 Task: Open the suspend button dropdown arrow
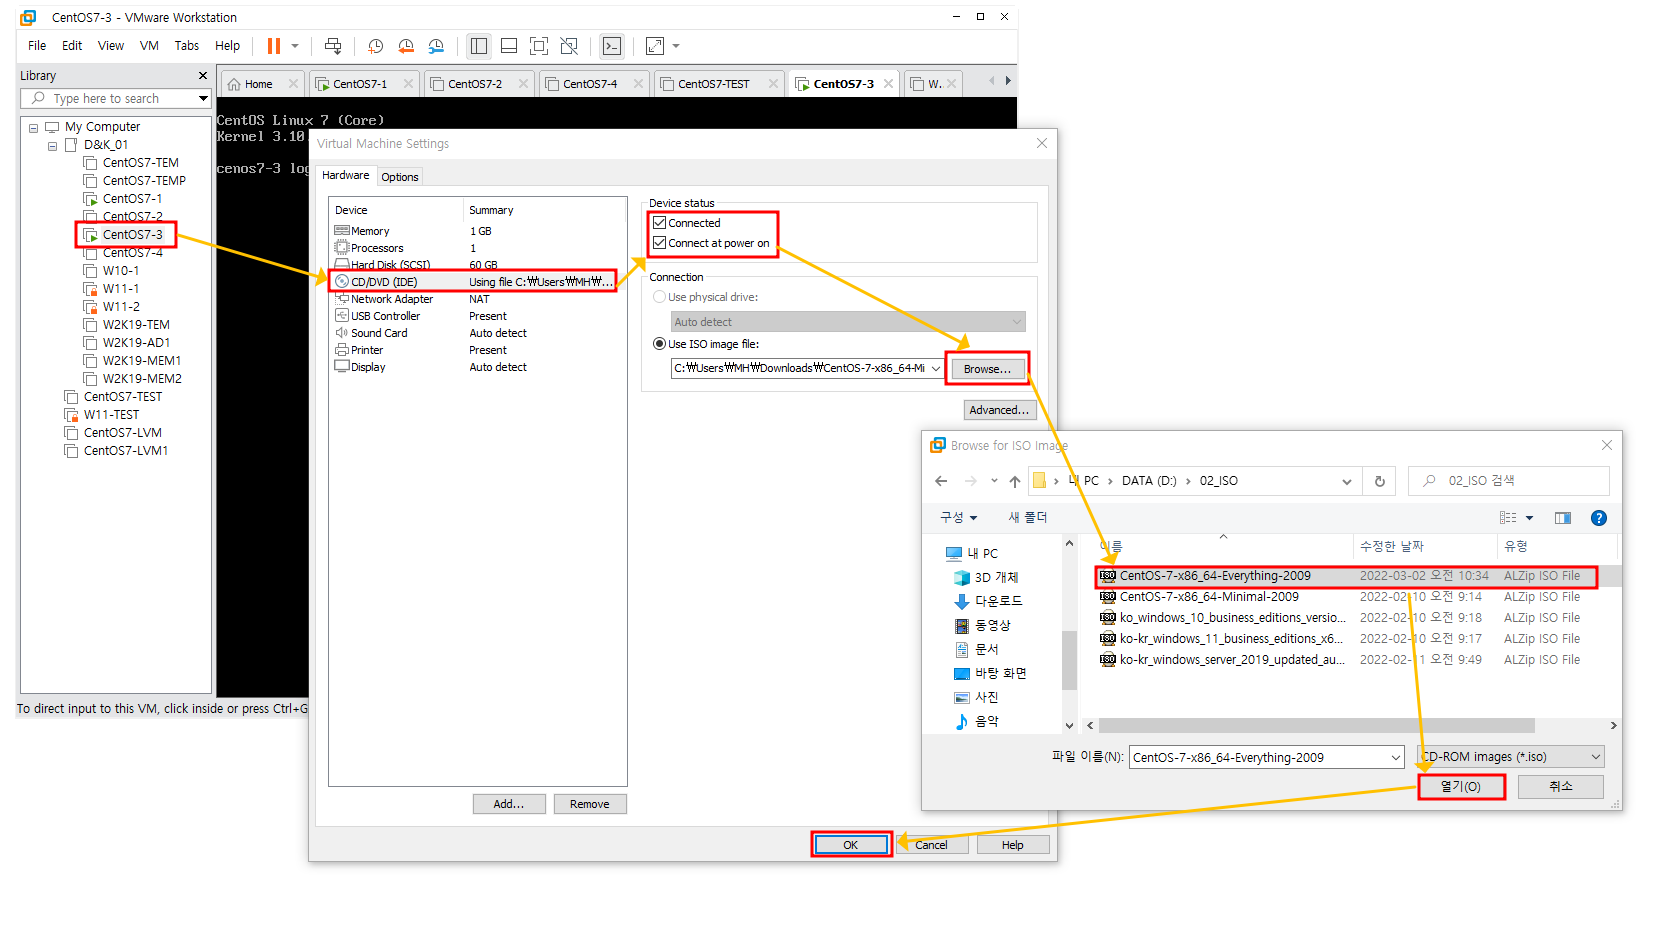[295, 46]
